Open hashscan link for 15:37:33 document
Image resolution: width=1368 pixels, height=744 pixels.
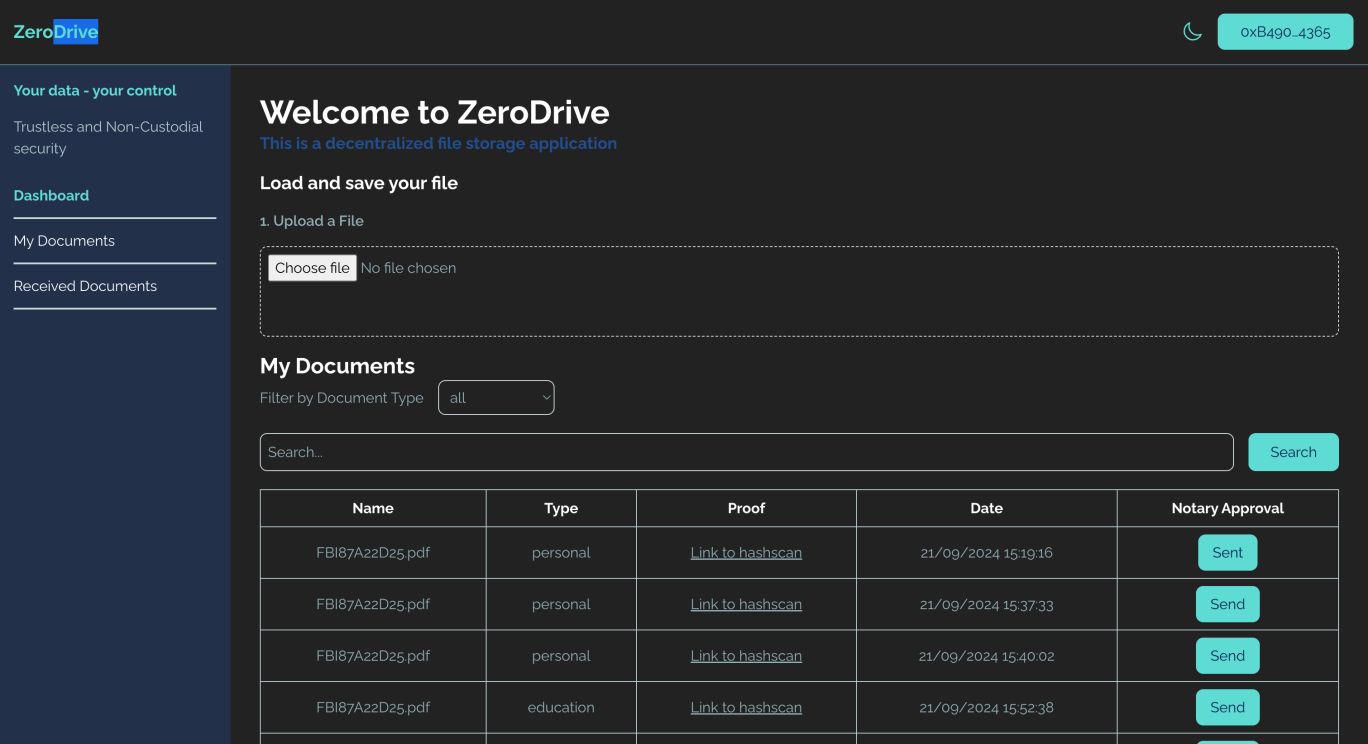click(746, 604)
